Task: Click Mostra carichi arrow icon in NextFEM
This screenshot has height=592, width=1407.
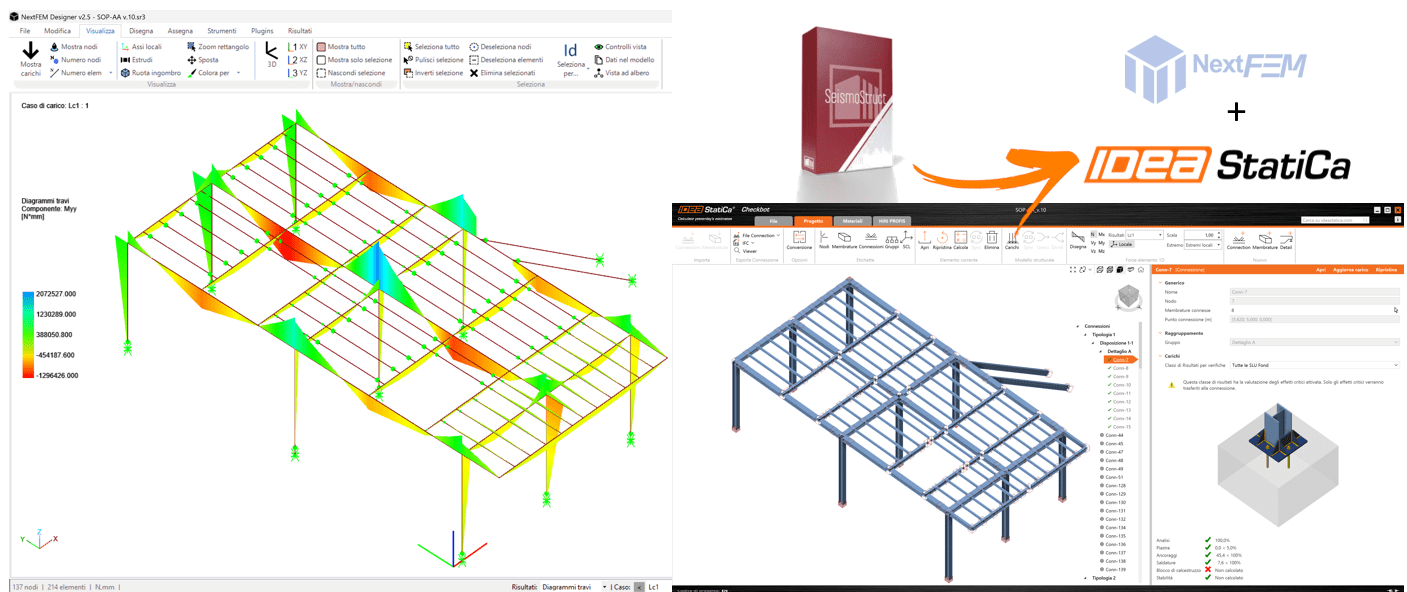Action: [x=30, y=50]
